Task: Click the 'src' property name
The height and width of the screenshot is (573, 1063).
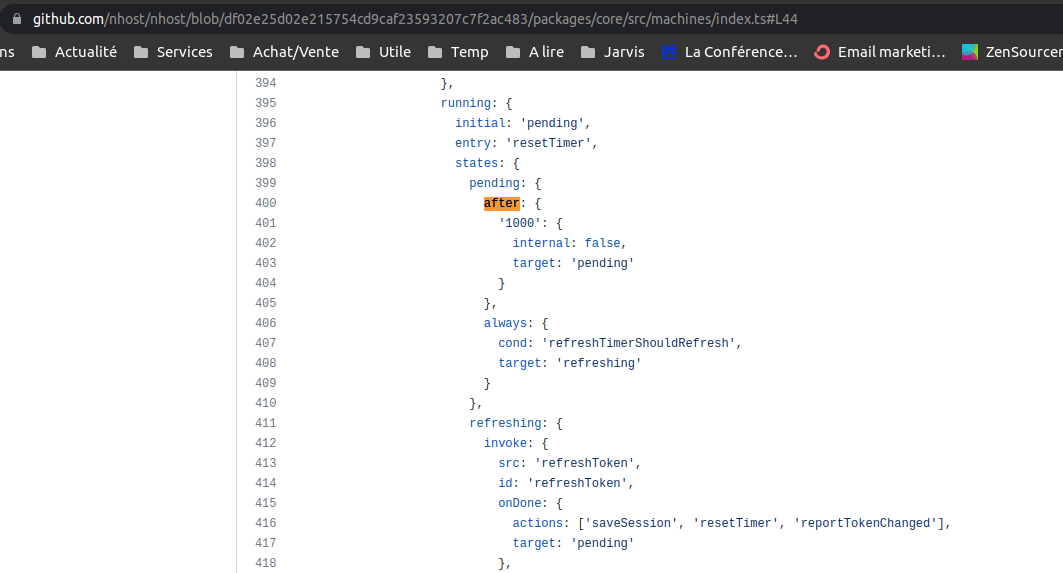Action: 508,463
